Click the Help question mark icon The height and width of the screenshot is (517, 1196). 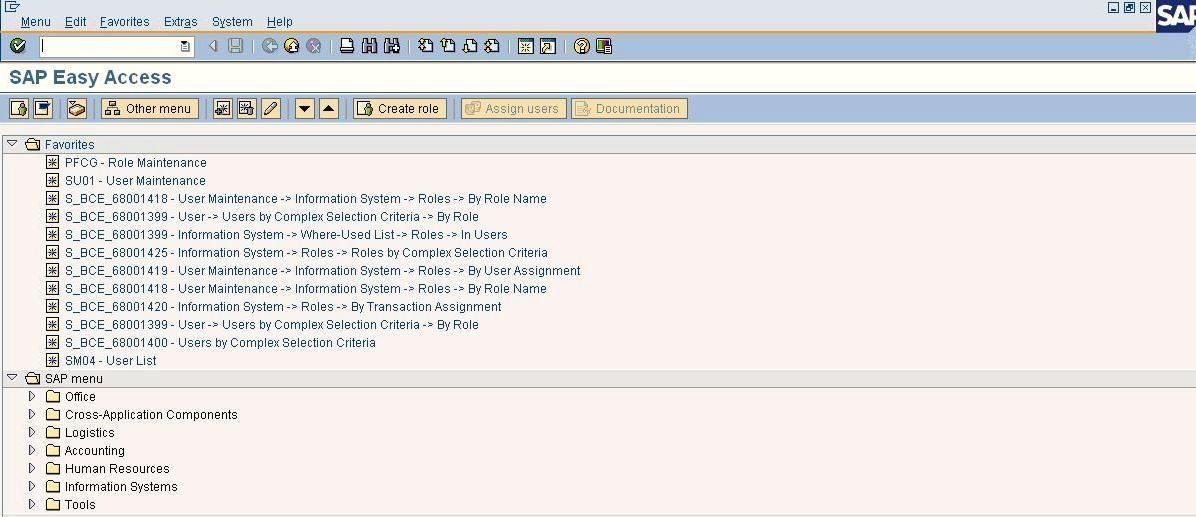(x=582, y=47)
